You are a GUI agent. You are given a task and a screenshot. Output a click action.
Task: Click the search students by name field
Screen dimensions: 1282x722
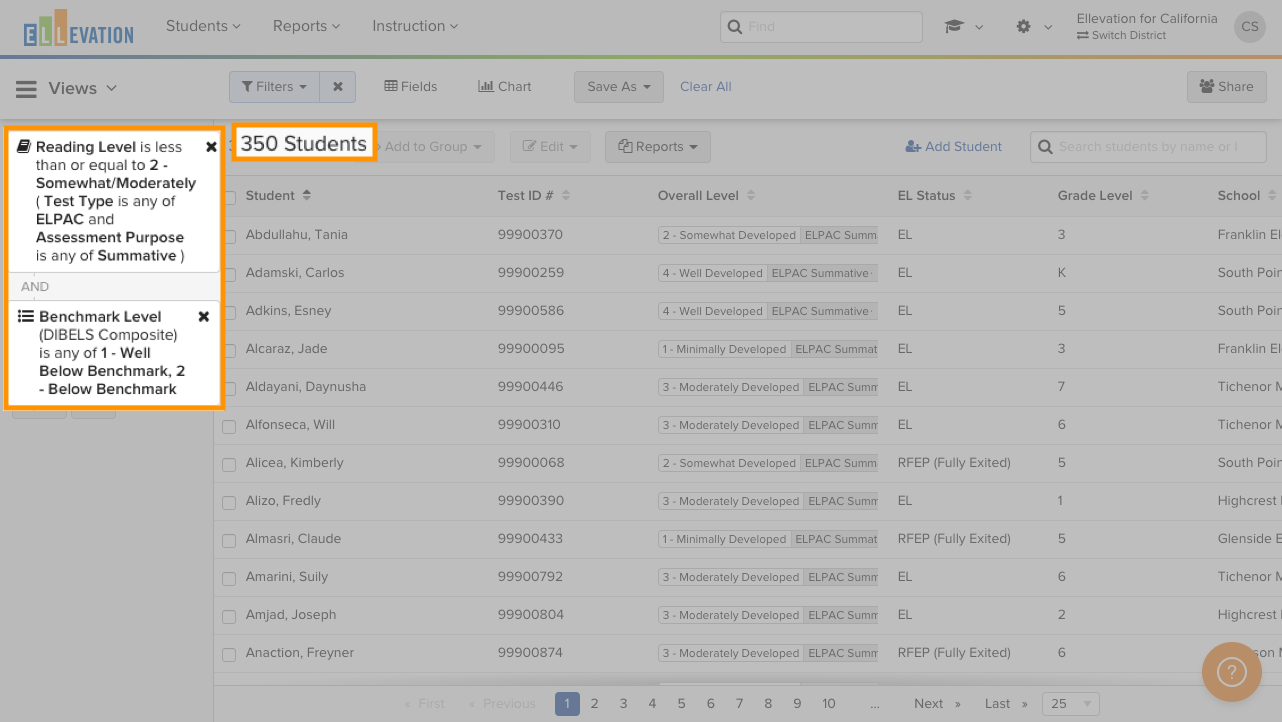tap(1148, 147)
